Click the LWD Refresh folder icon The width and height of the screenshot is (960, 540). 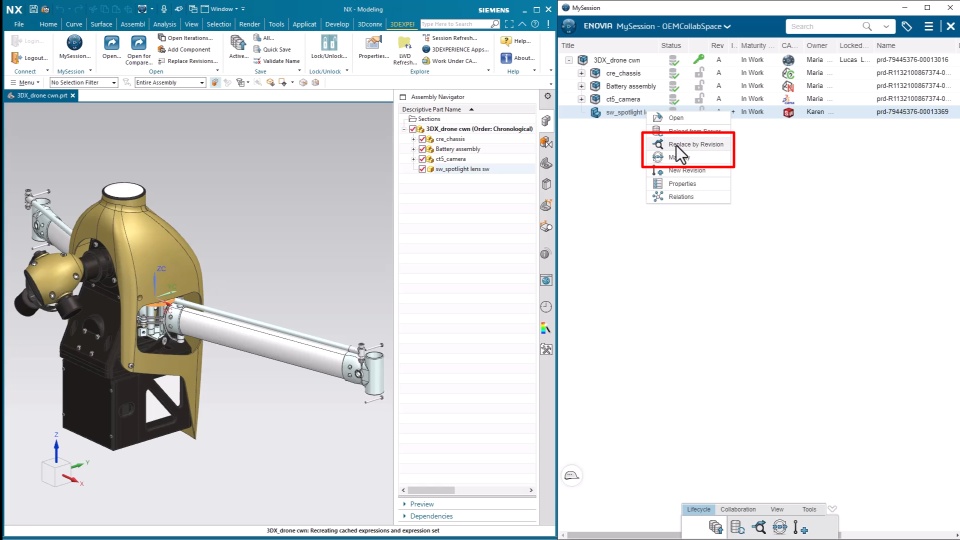pos(404,43)
